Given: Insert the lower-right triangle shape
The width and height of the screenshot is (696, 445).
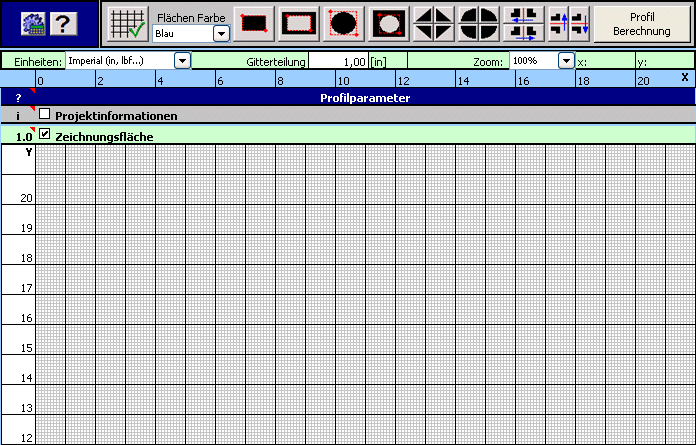Looking at the screenshot, I should point(444,33).
